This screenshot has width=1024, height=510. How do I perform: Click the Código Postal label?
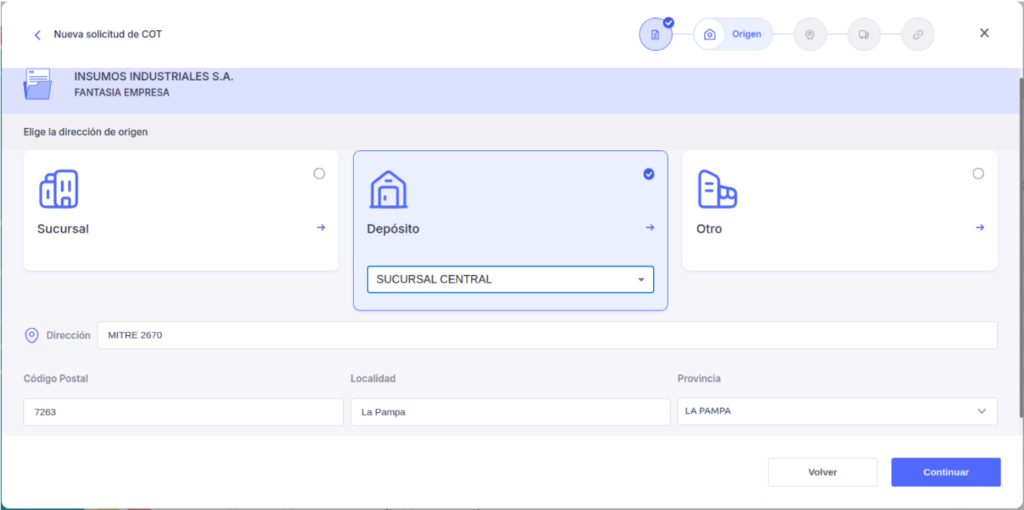tap(56, 379)
